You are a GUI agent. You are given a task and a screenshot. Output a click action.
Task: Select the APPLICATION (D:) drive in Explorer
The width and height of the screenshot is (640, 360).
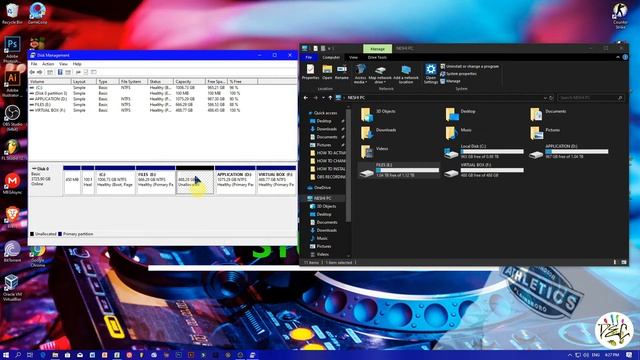[x=569, y=151]
